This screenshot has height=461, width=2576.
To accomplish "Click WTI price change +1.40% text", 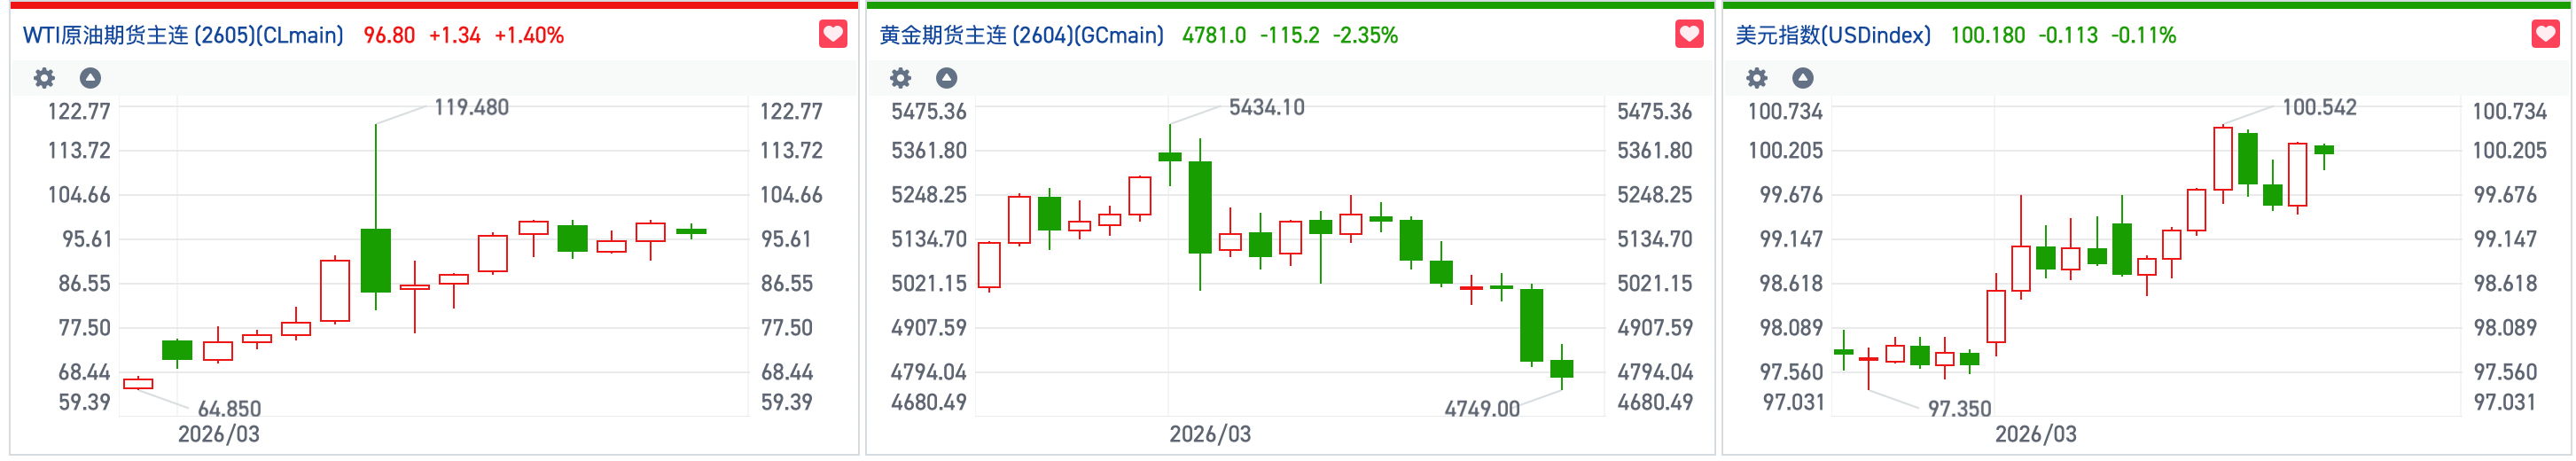I will coord(529,36).
